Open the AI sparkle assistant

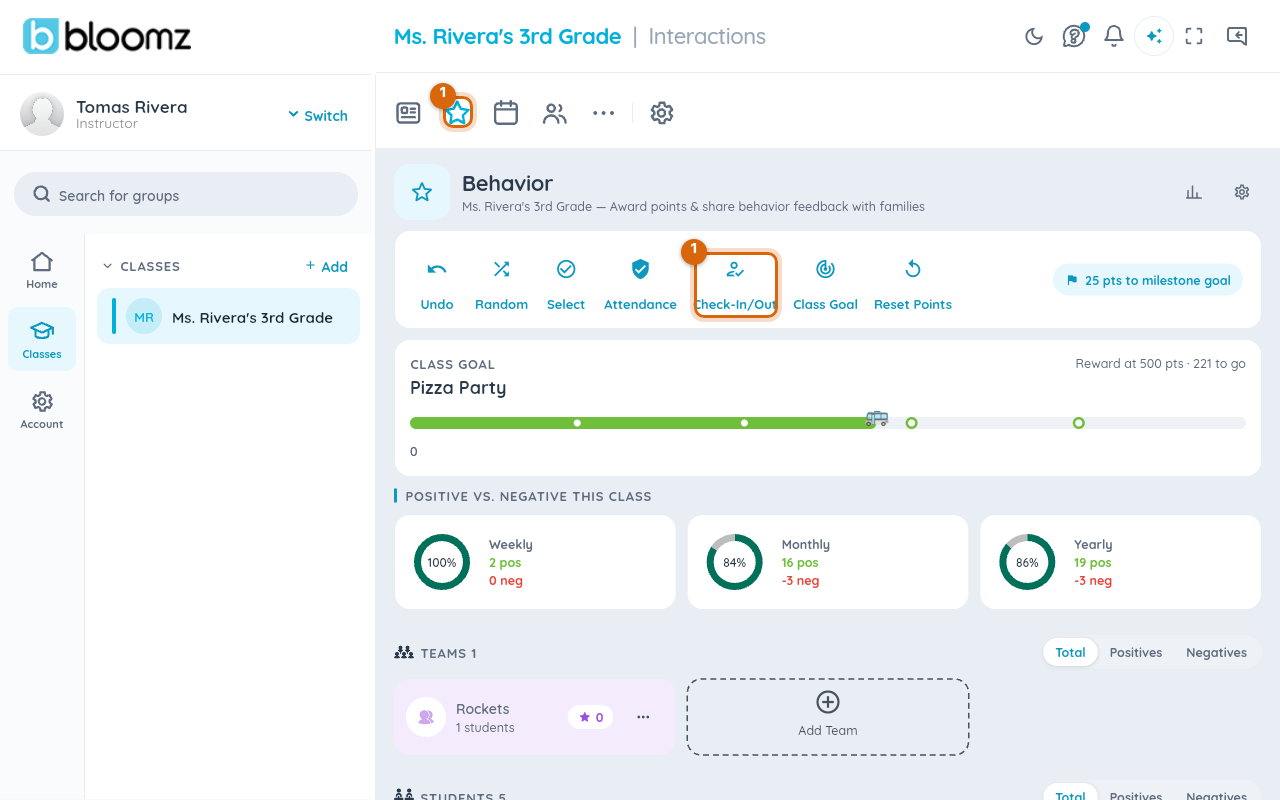click(1154, 37)
